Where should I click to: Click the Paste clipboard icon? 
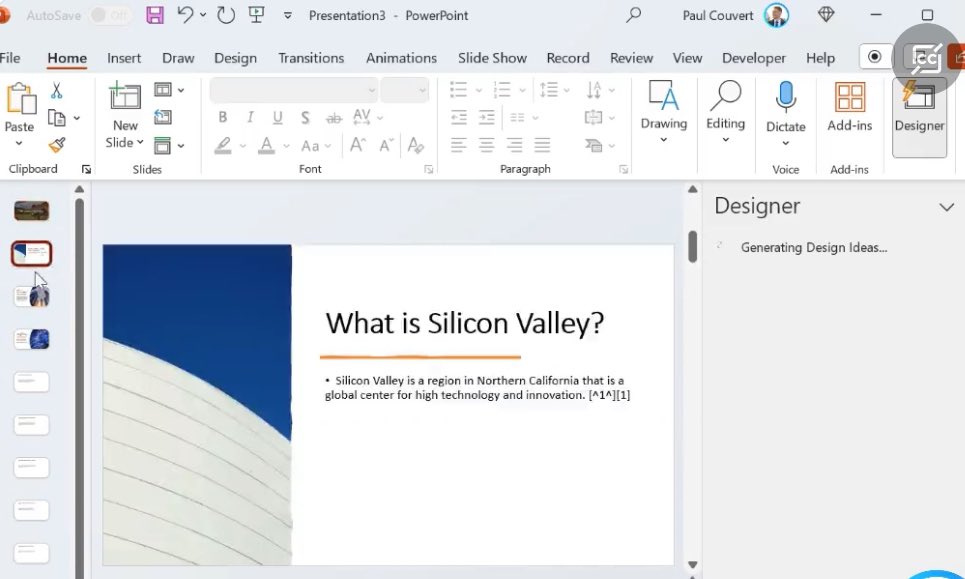point(20,99)
